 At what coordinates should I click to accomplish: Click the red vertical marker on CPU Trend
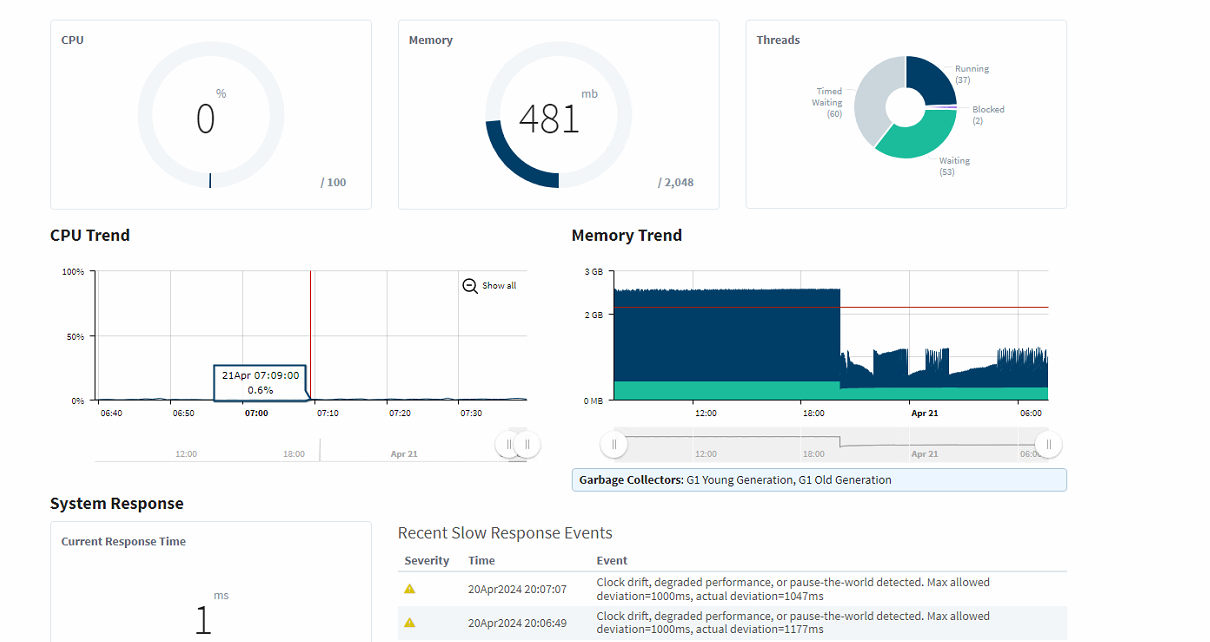[x=310, y=335]
